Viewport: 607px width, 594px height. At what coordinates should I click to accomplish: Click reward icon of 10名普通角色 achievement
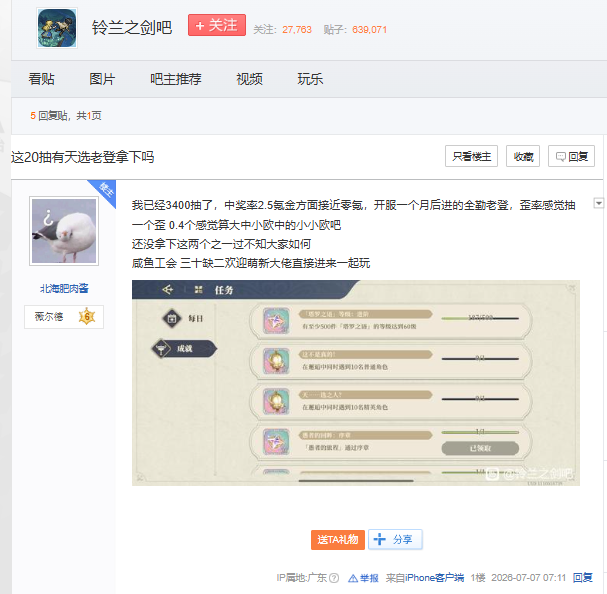point(276,361)
